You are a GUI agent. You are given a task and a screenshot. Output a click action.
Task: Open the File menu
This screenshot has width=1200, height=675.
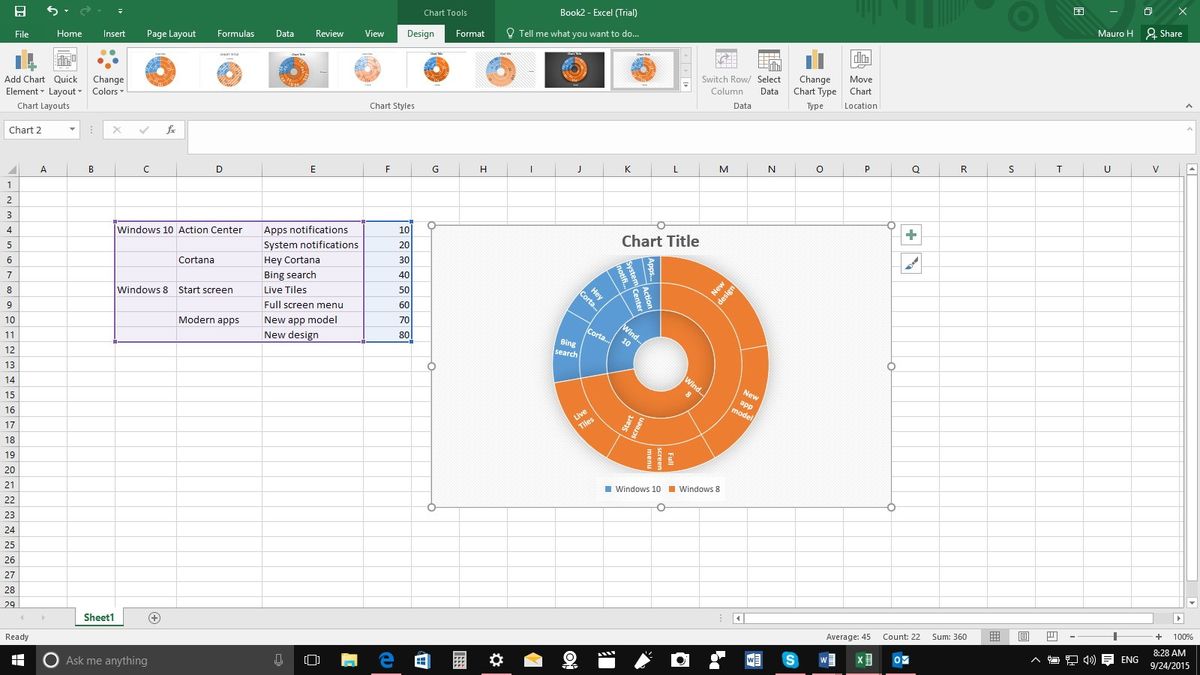click(x=21, y=33)
